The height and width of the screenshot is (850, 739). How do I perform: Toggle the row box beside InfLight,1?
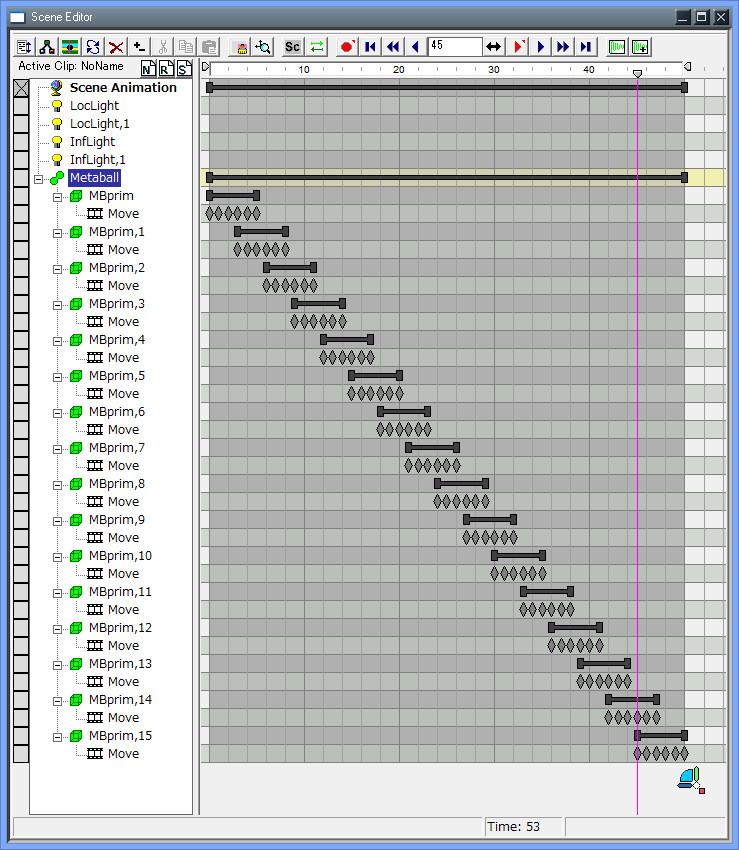coord(21,159)
